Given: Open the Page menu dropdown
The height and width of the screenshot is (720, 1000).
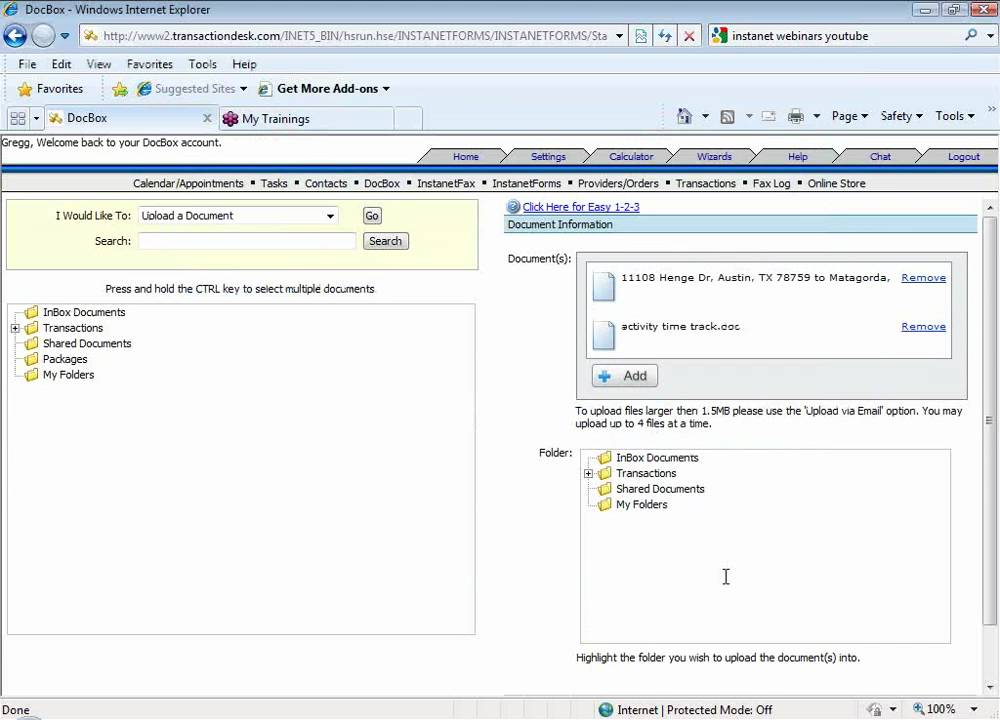Looking at the screenshot, I should click(849, 116).
